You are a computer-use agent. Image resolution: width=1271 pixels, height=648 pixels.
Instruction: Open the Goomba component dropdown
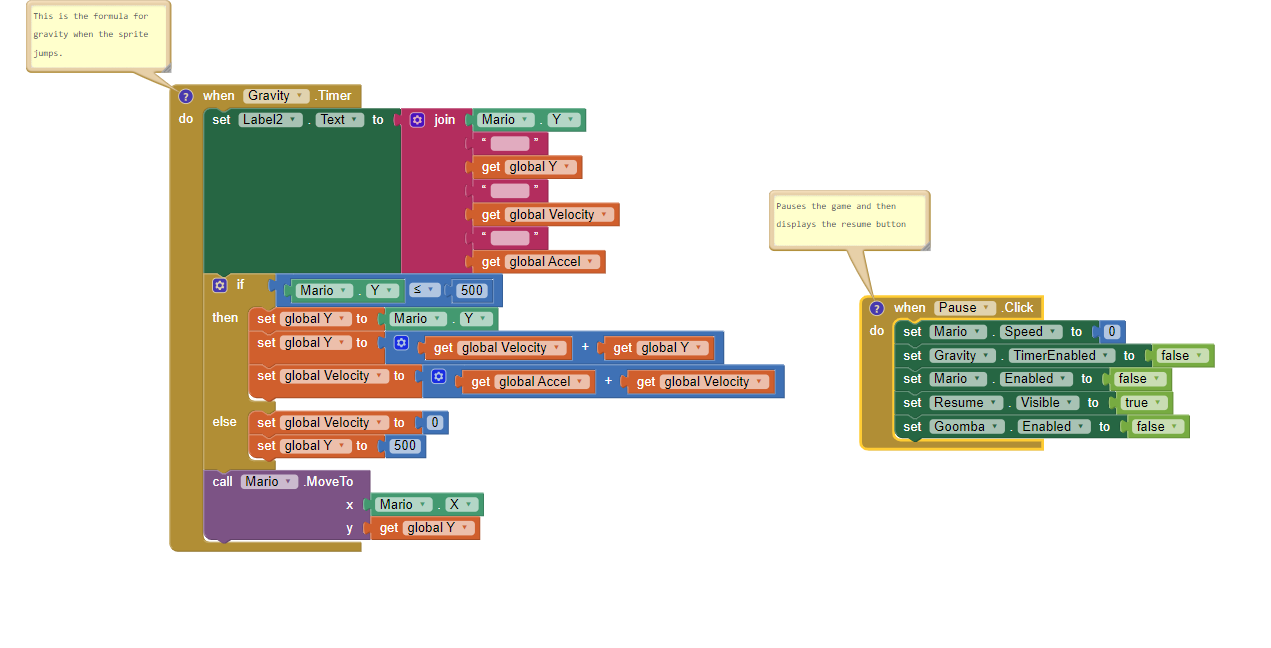pos(969,427)
